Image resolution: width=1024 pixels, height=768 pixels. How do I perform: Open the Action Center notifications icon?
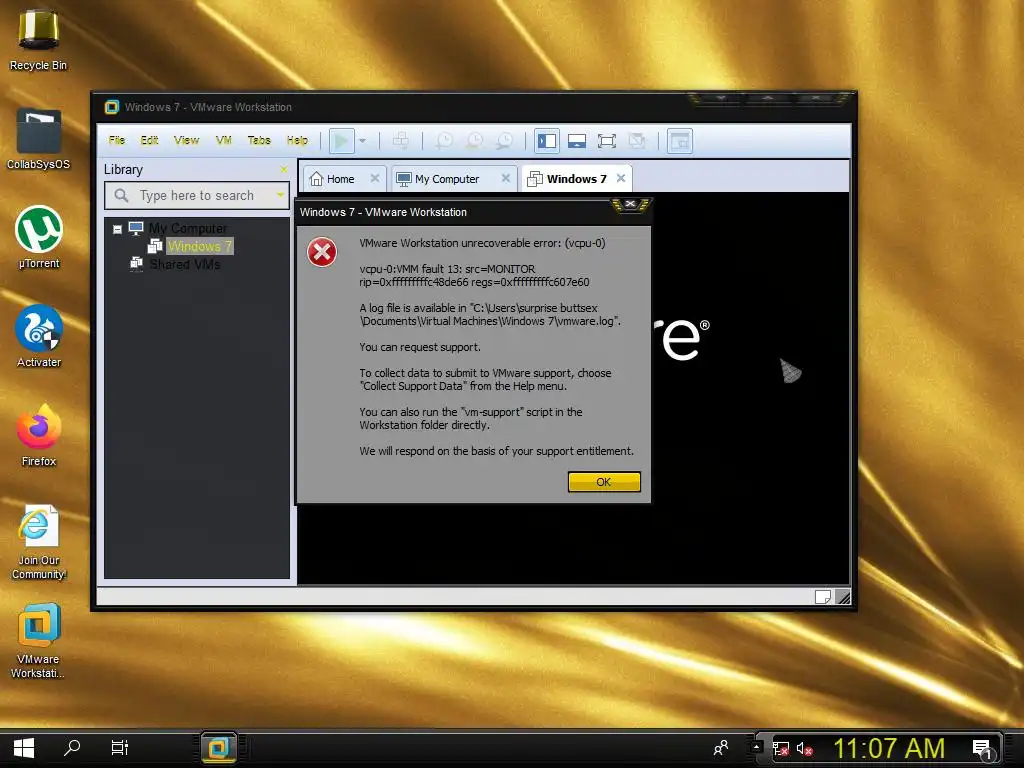[982, 749]
